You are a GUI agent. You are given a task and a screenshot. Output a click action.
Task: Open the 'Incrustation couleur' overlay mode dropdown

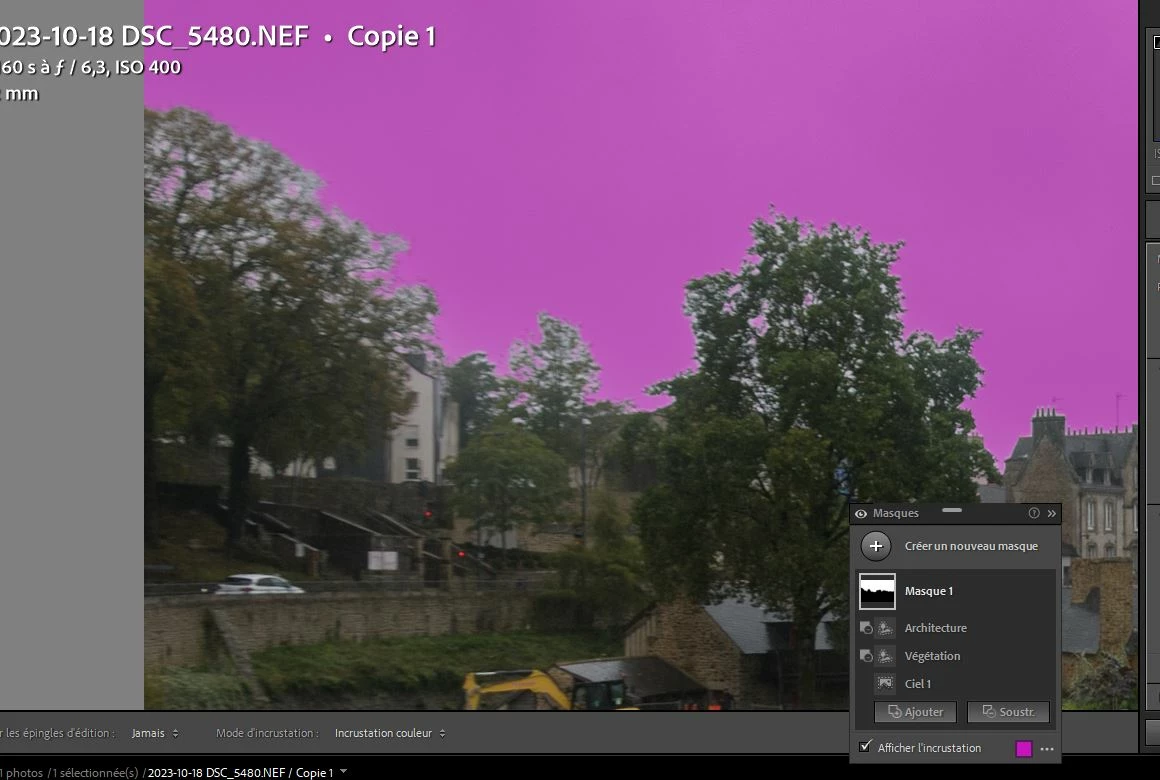(x=390, y=733)
